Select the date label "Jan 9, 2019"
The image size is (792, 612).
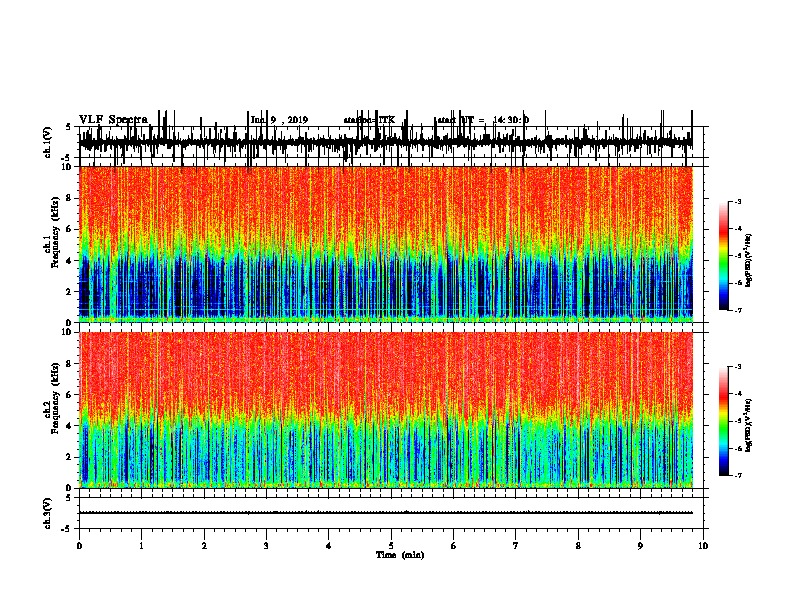[279, 120]
